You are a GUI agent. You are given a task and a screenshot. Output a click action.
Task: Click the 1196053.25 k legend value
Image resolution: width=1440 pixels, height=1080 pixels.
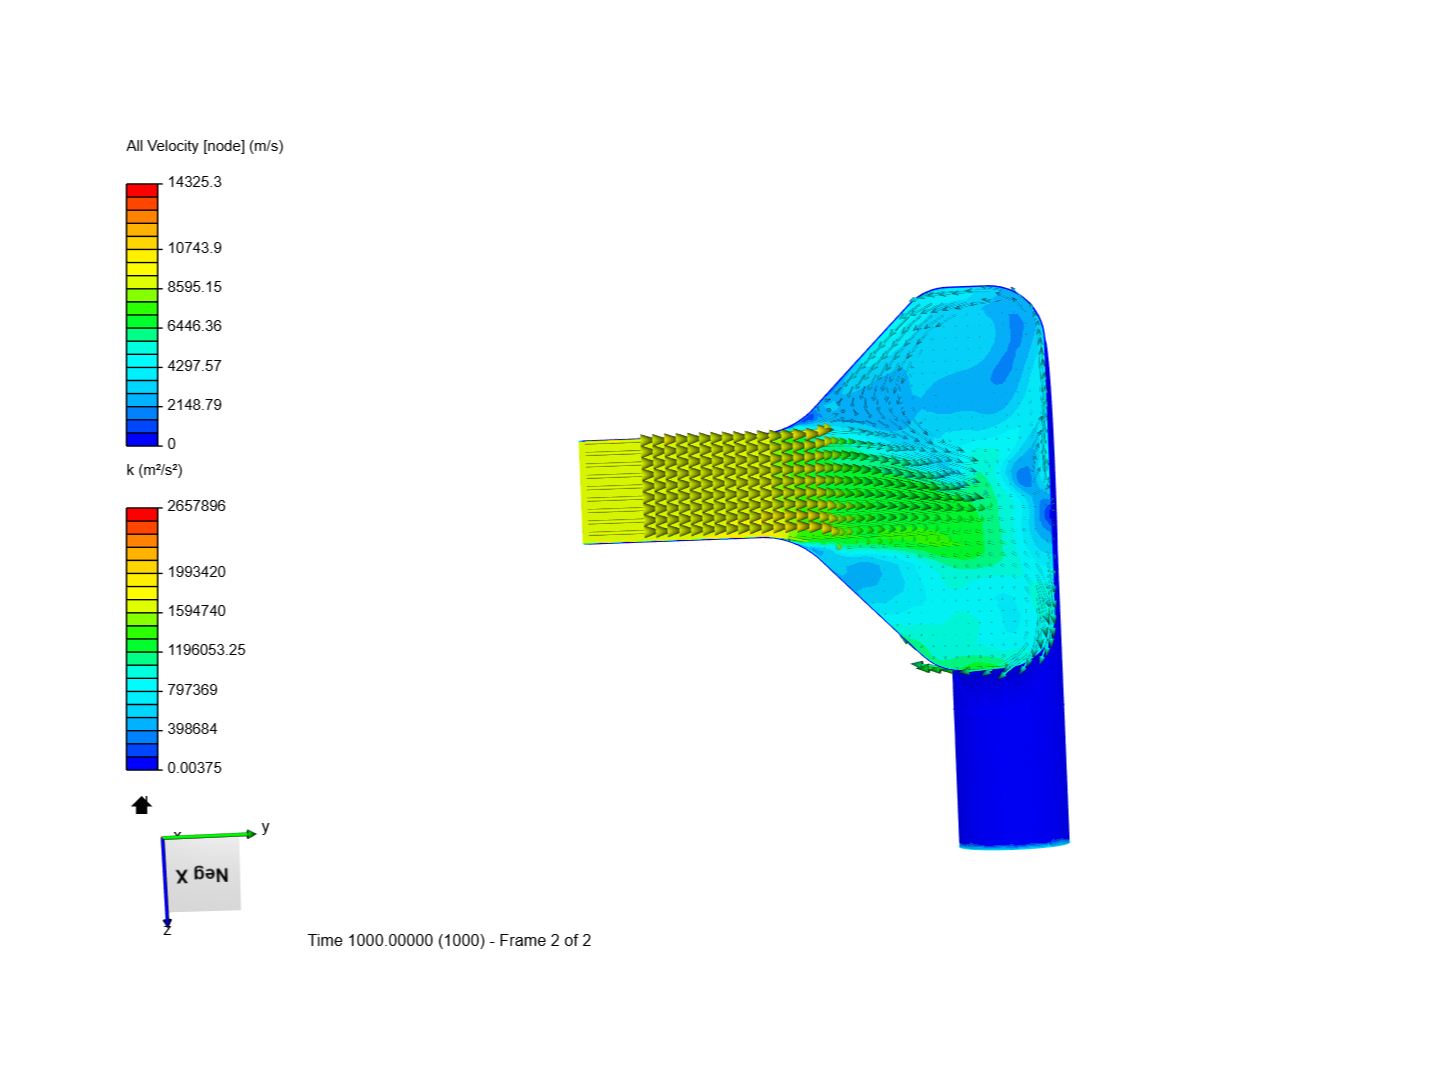click(x=206, y=650)
